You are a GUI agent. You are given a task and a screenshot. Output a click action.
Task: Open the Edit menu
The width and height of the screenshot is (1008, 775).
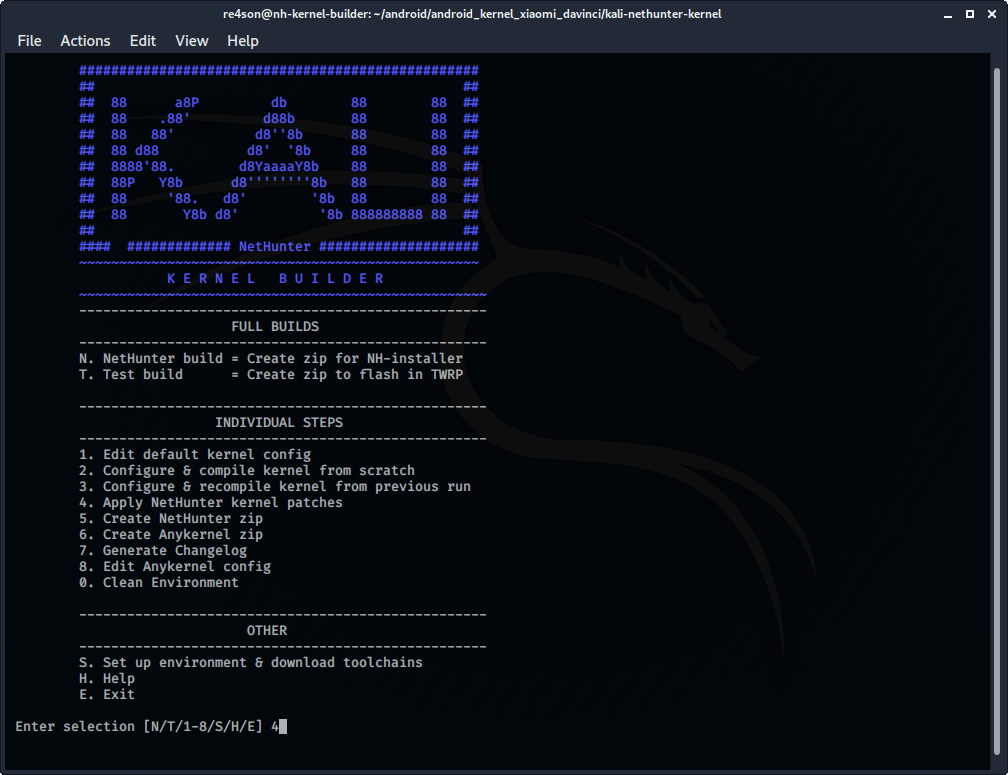[x=143, y=41]
